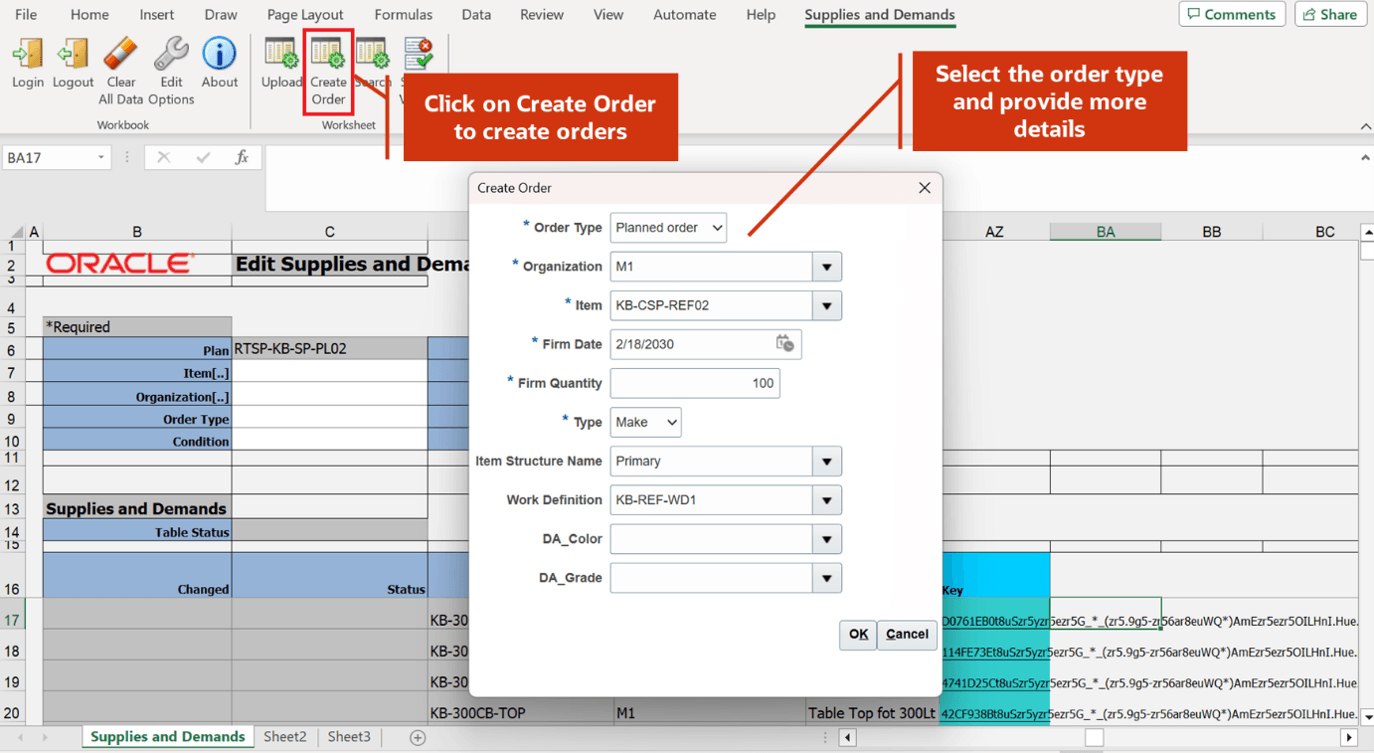
Task: Click the Login ribbon icon
Action: [28, 55]
